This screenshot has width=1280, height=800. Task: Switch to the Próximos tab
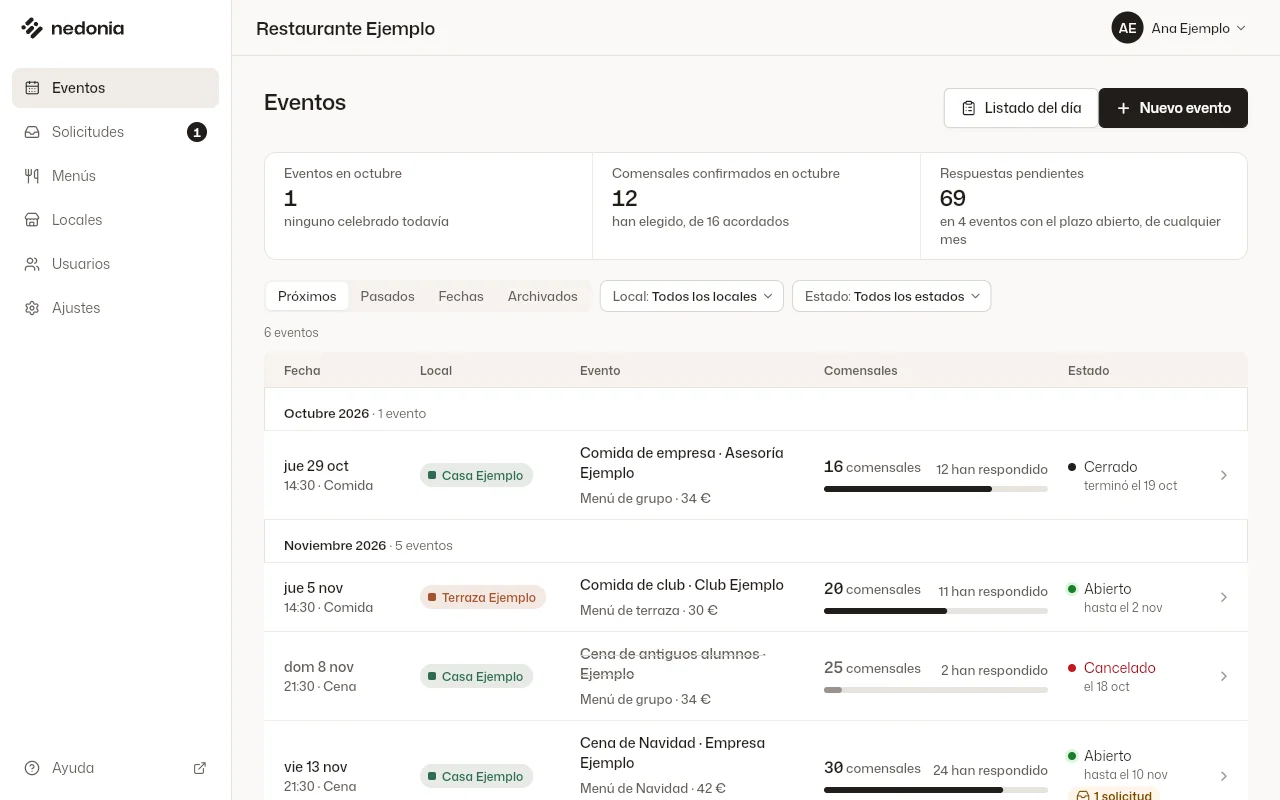pyautogui.click(x=307, y=296)
